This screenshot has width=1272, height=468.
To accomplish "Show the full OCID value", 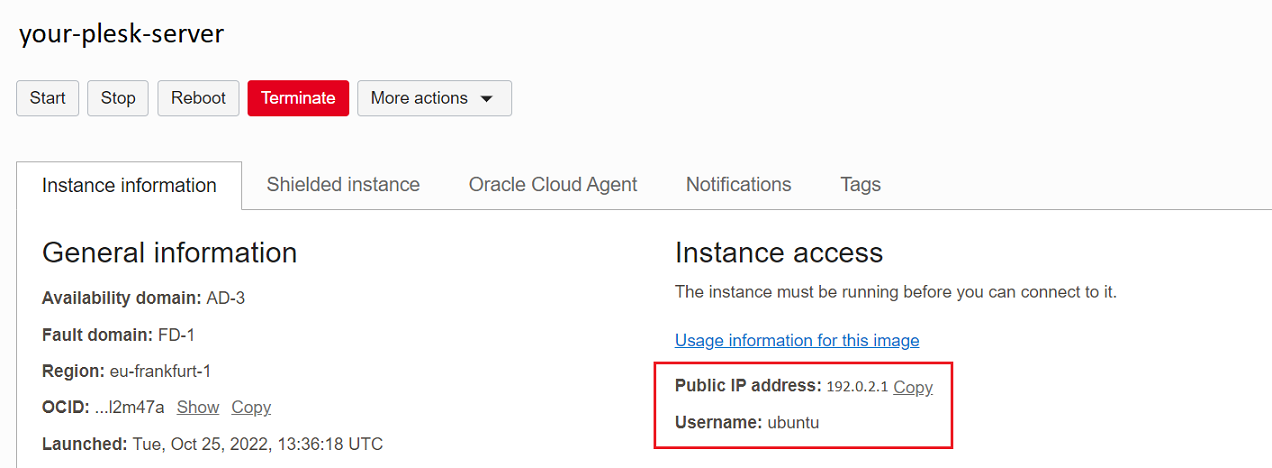I will (197, 407).
